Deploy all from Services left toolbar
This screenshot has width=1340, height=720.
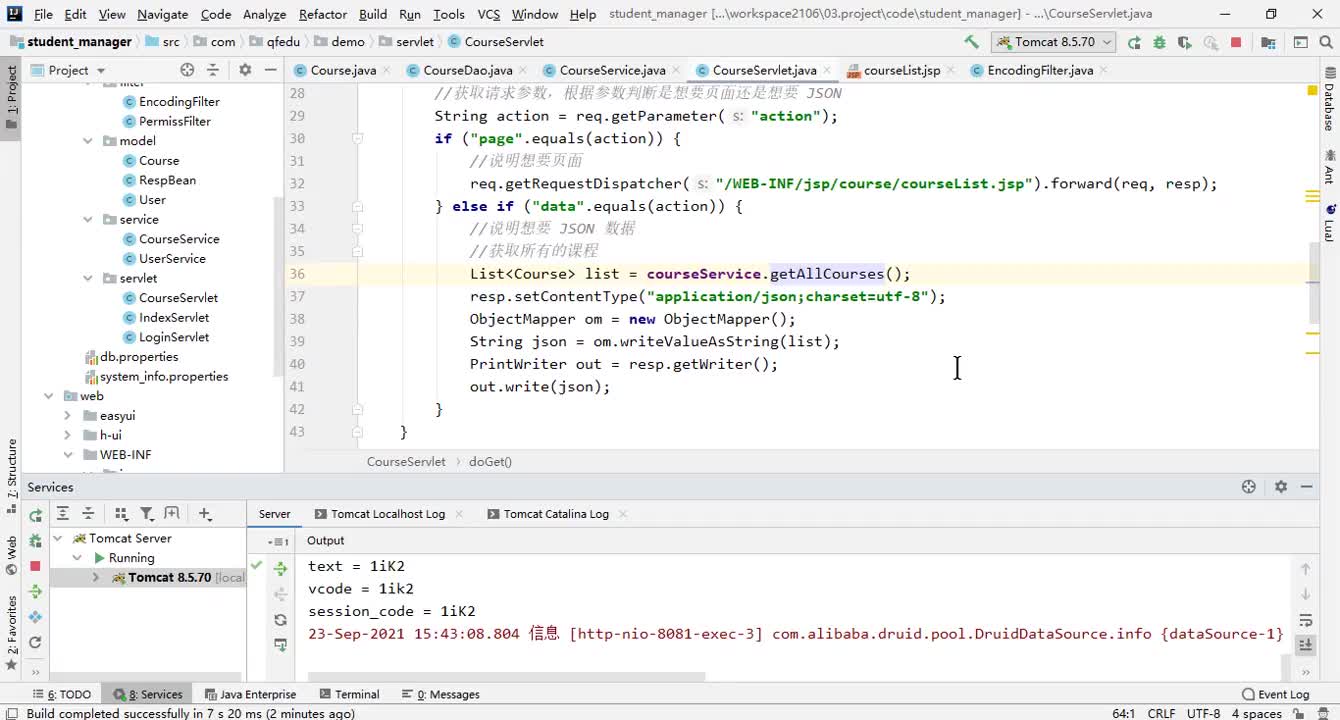35,591
